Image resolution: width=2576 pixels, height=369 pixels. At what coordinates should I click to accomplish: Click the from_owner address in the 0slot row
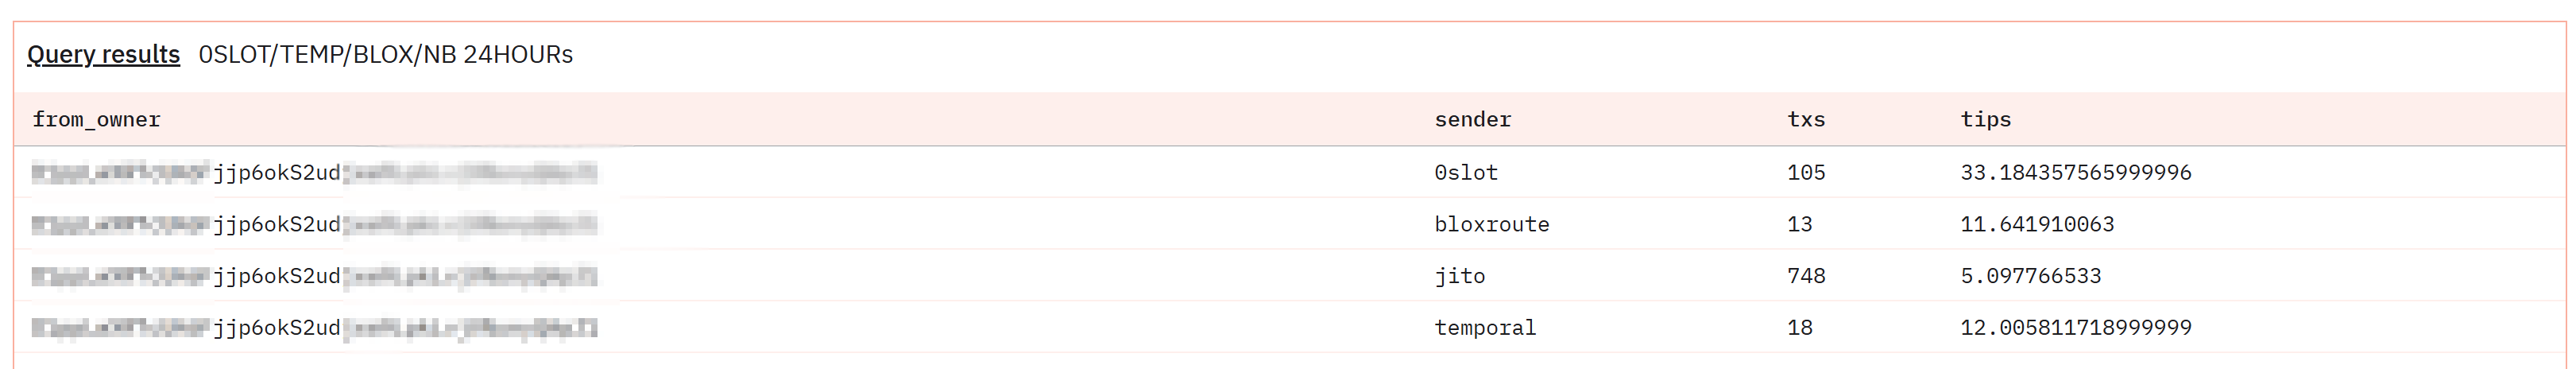pyautogui.click(x=314, y=173)
